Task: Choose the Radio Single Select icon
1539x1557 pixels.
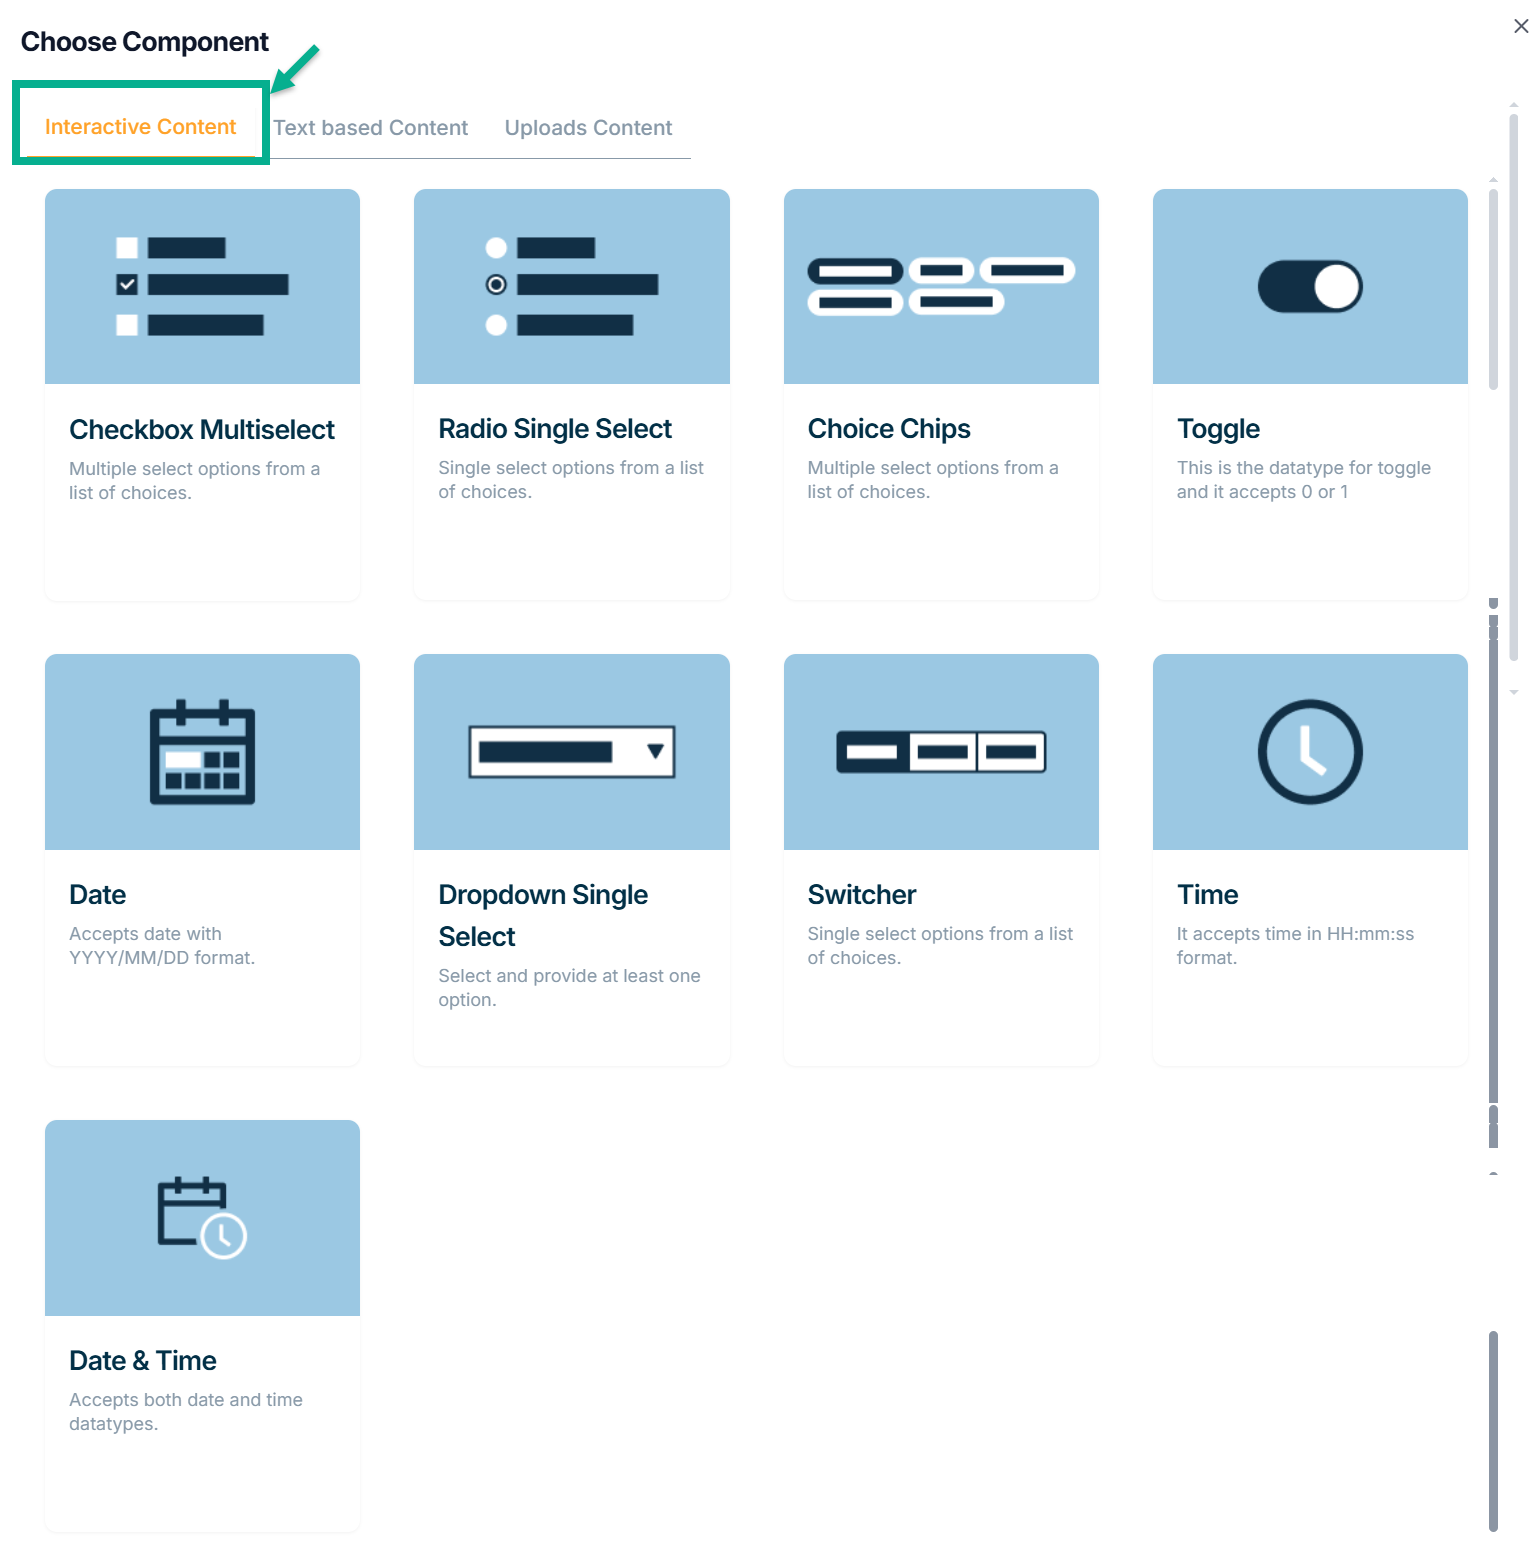Action: click(x=571, y=286)
